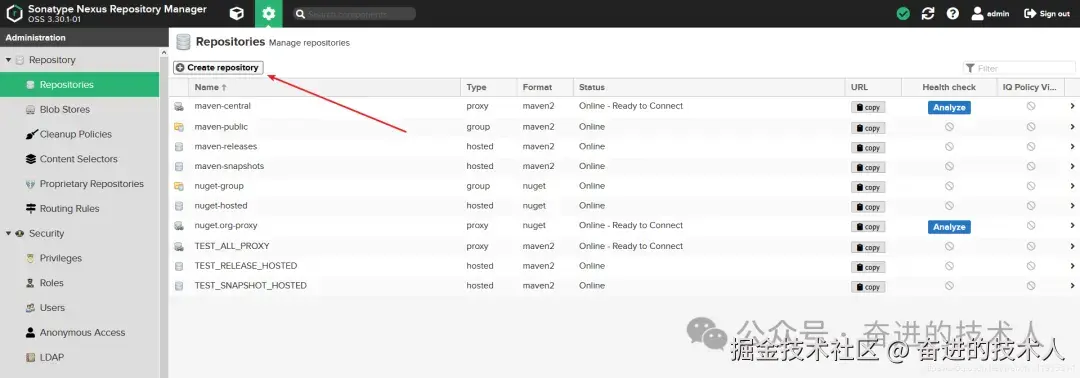
Task: Select the nuget-hosted repository name
Action: click(x=221, y=206)
